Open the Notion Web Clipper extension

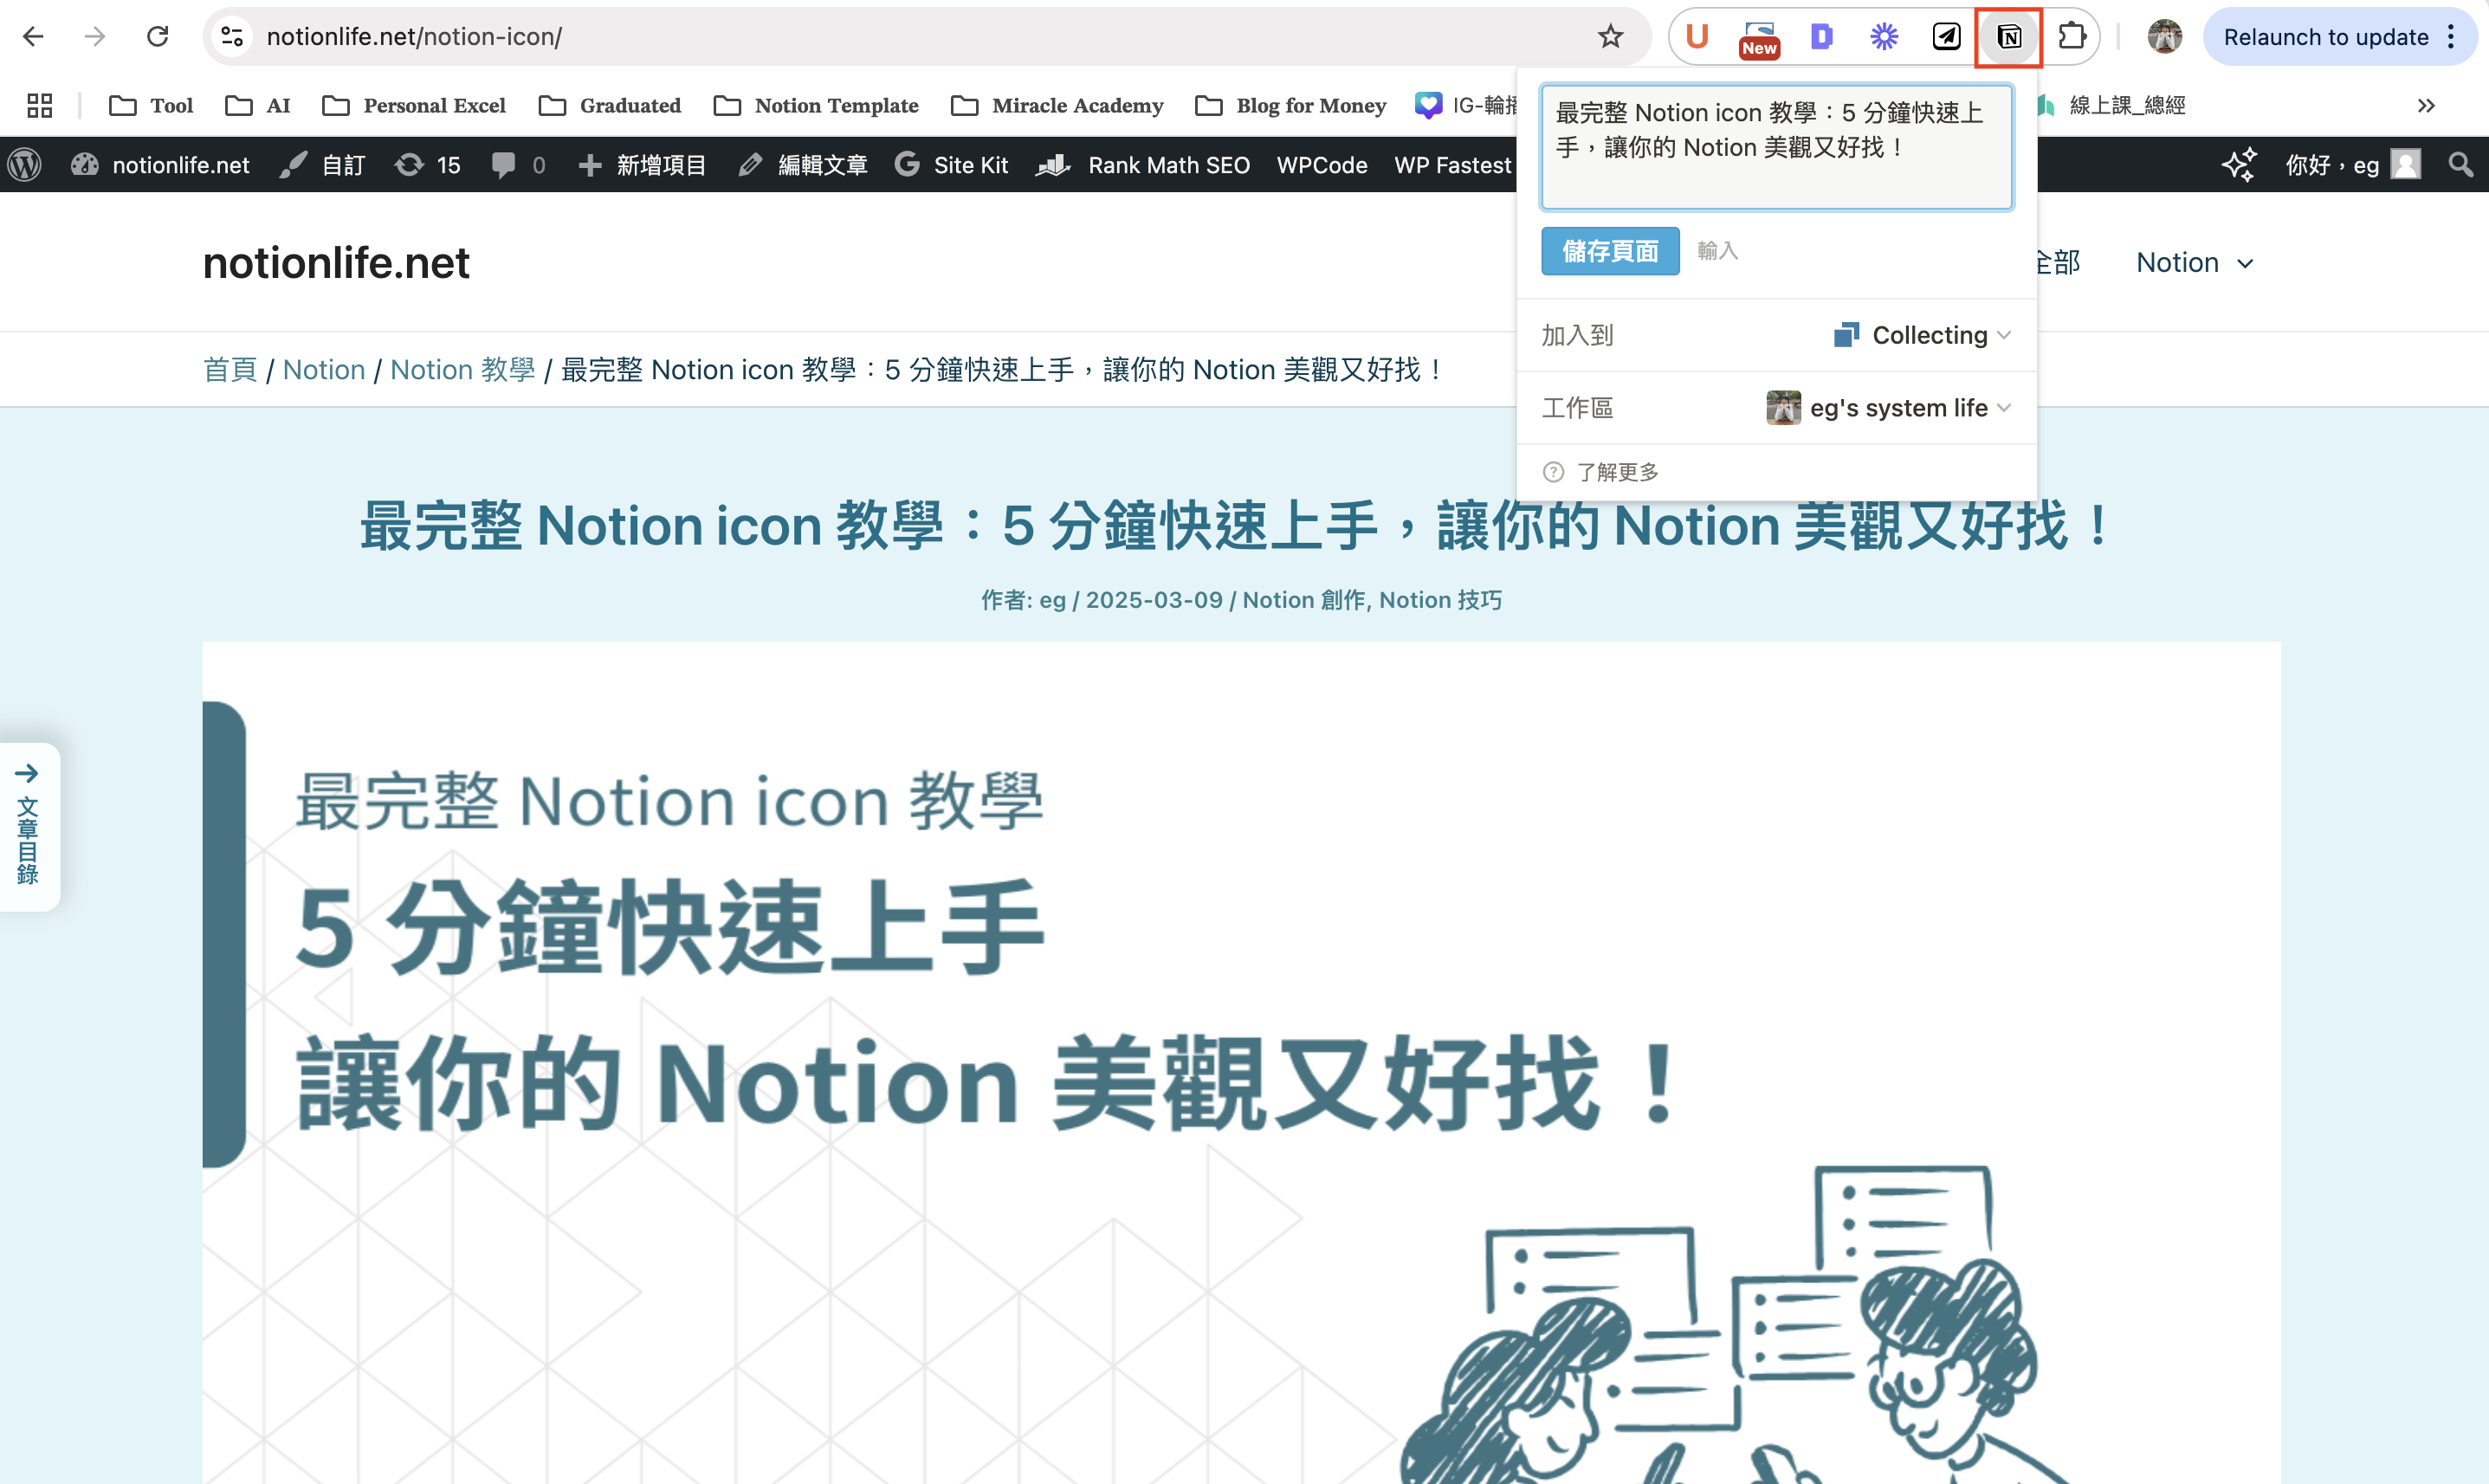(x=2008, y=37)
